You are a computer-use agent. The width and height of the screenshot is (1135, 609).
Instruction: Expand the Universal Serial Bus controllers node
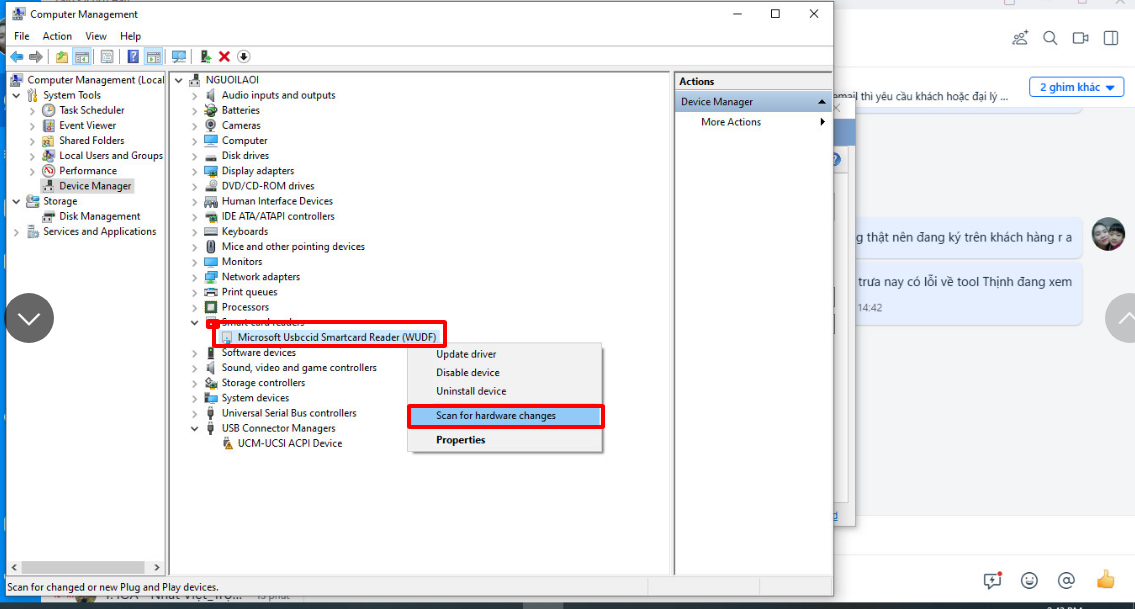point(194,413)
